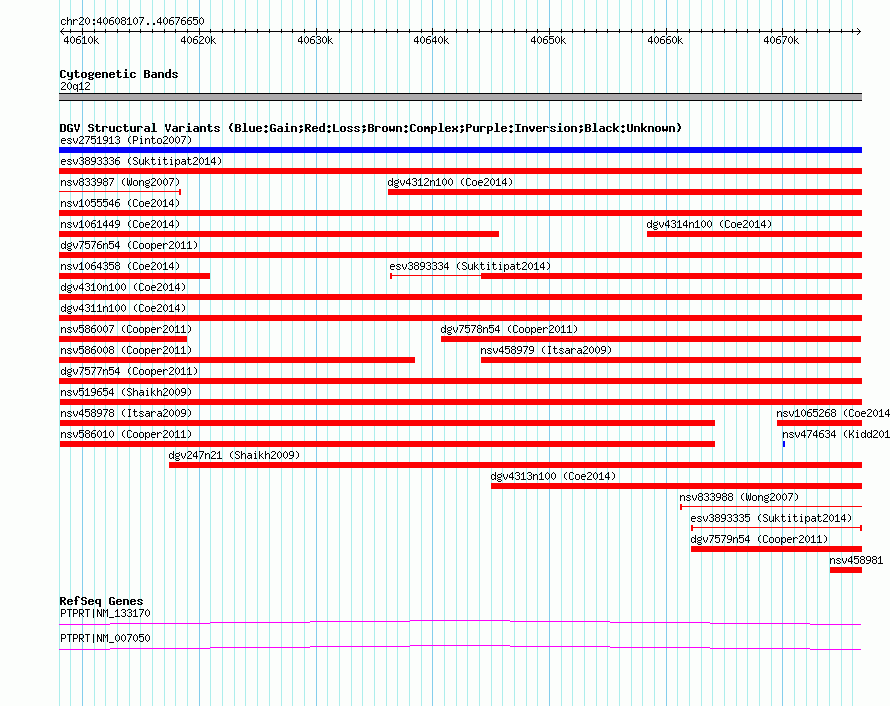Image resolution: width=890 pixels, height=706 pixels.
Task: Select the nsv1065268 variant label
Action: 833,413
